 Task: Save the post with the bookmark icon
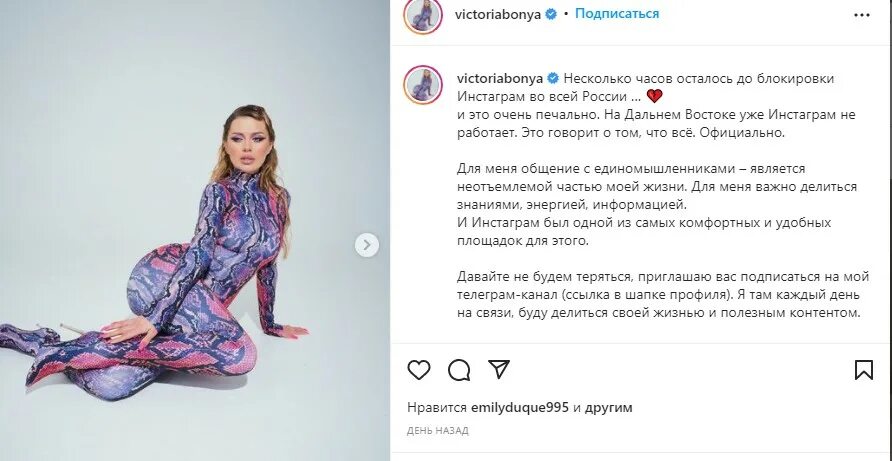coord(864,370)
